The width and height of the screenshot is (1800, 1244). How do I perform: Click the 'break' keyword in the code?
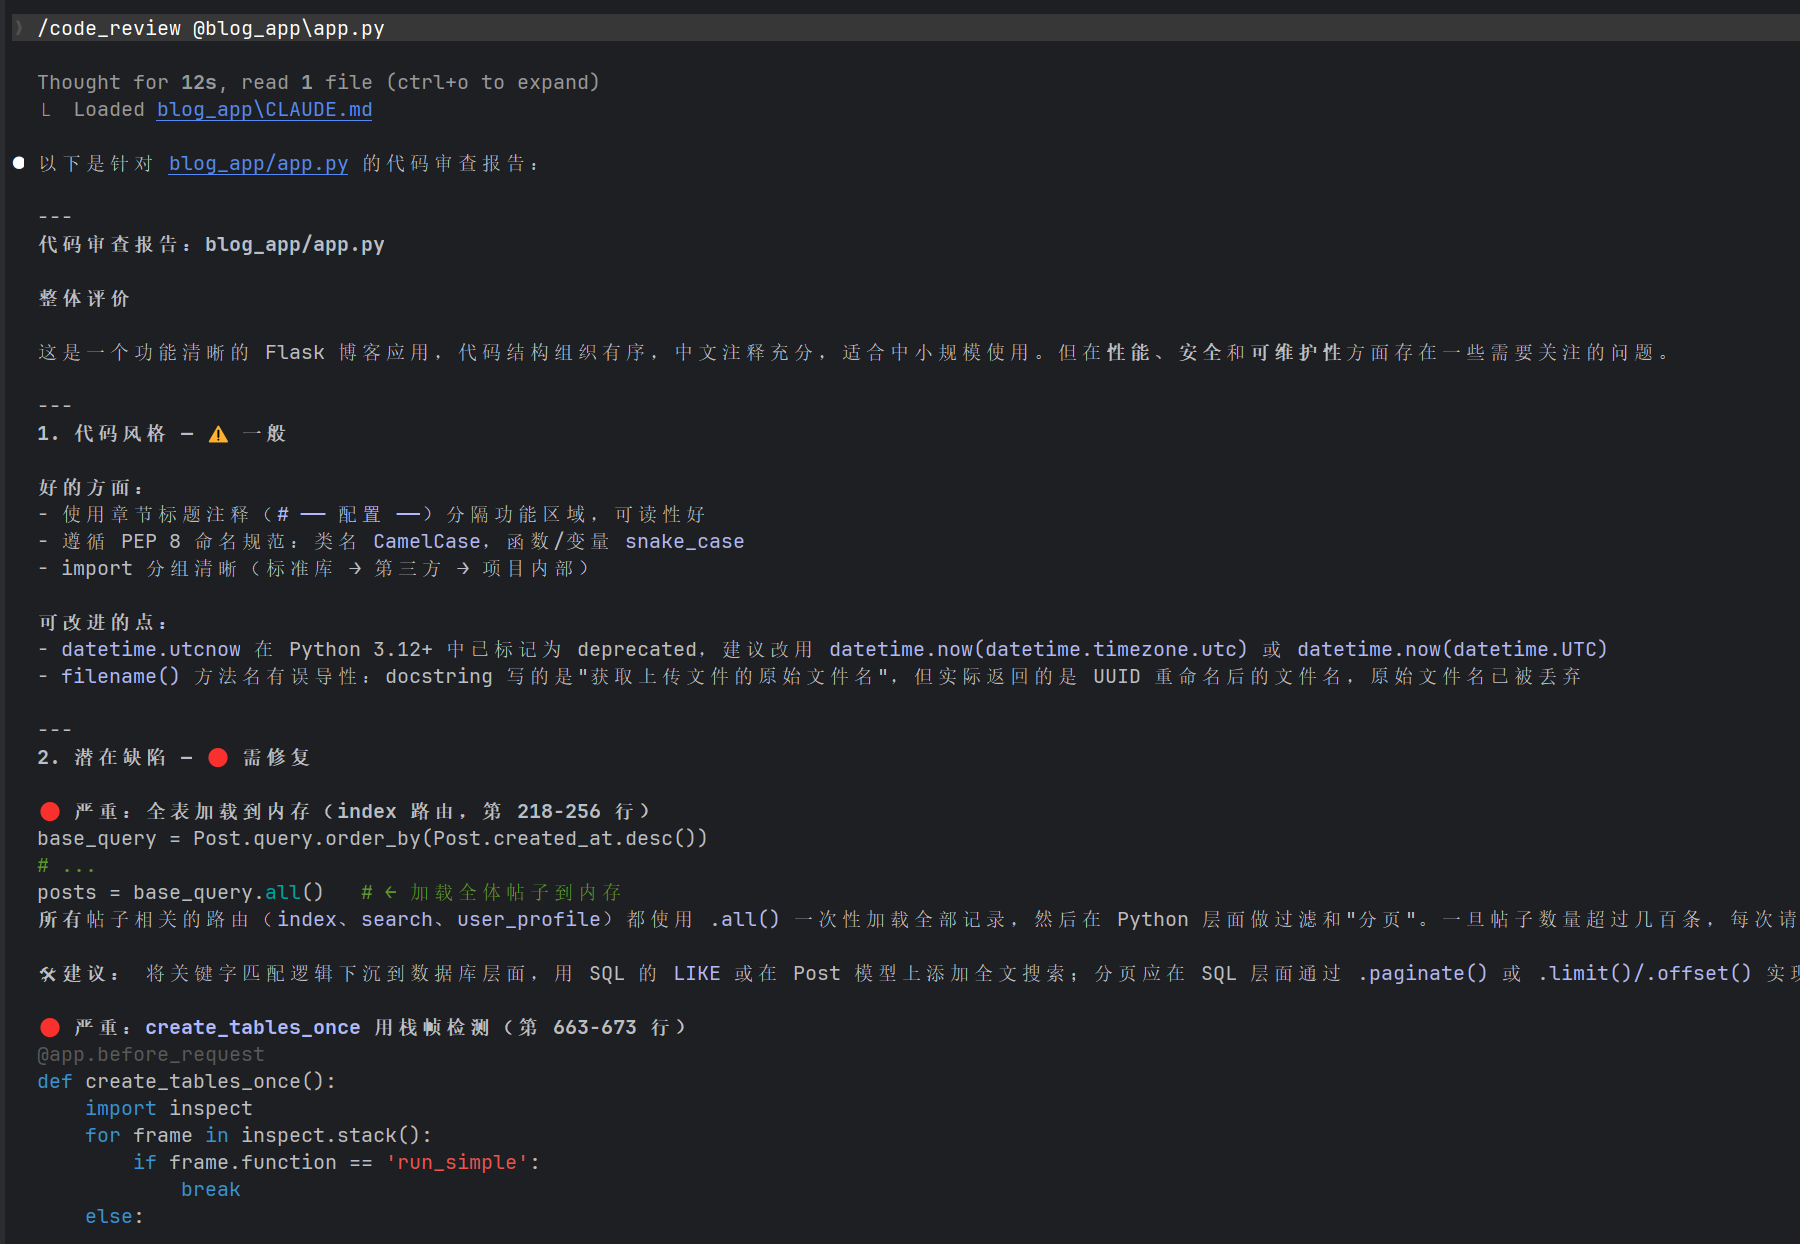(x=211, y=1190)
